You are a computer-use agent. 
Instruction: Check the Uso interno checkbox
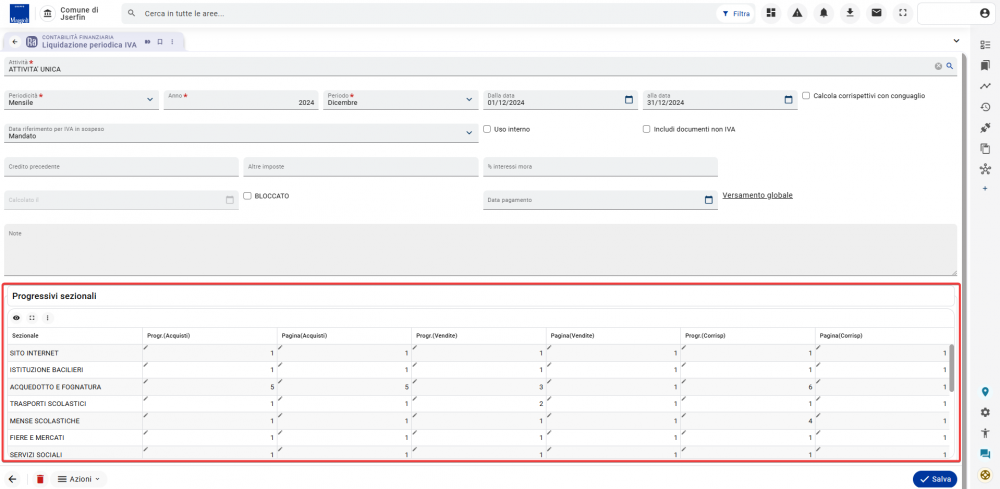coord(487,129)
